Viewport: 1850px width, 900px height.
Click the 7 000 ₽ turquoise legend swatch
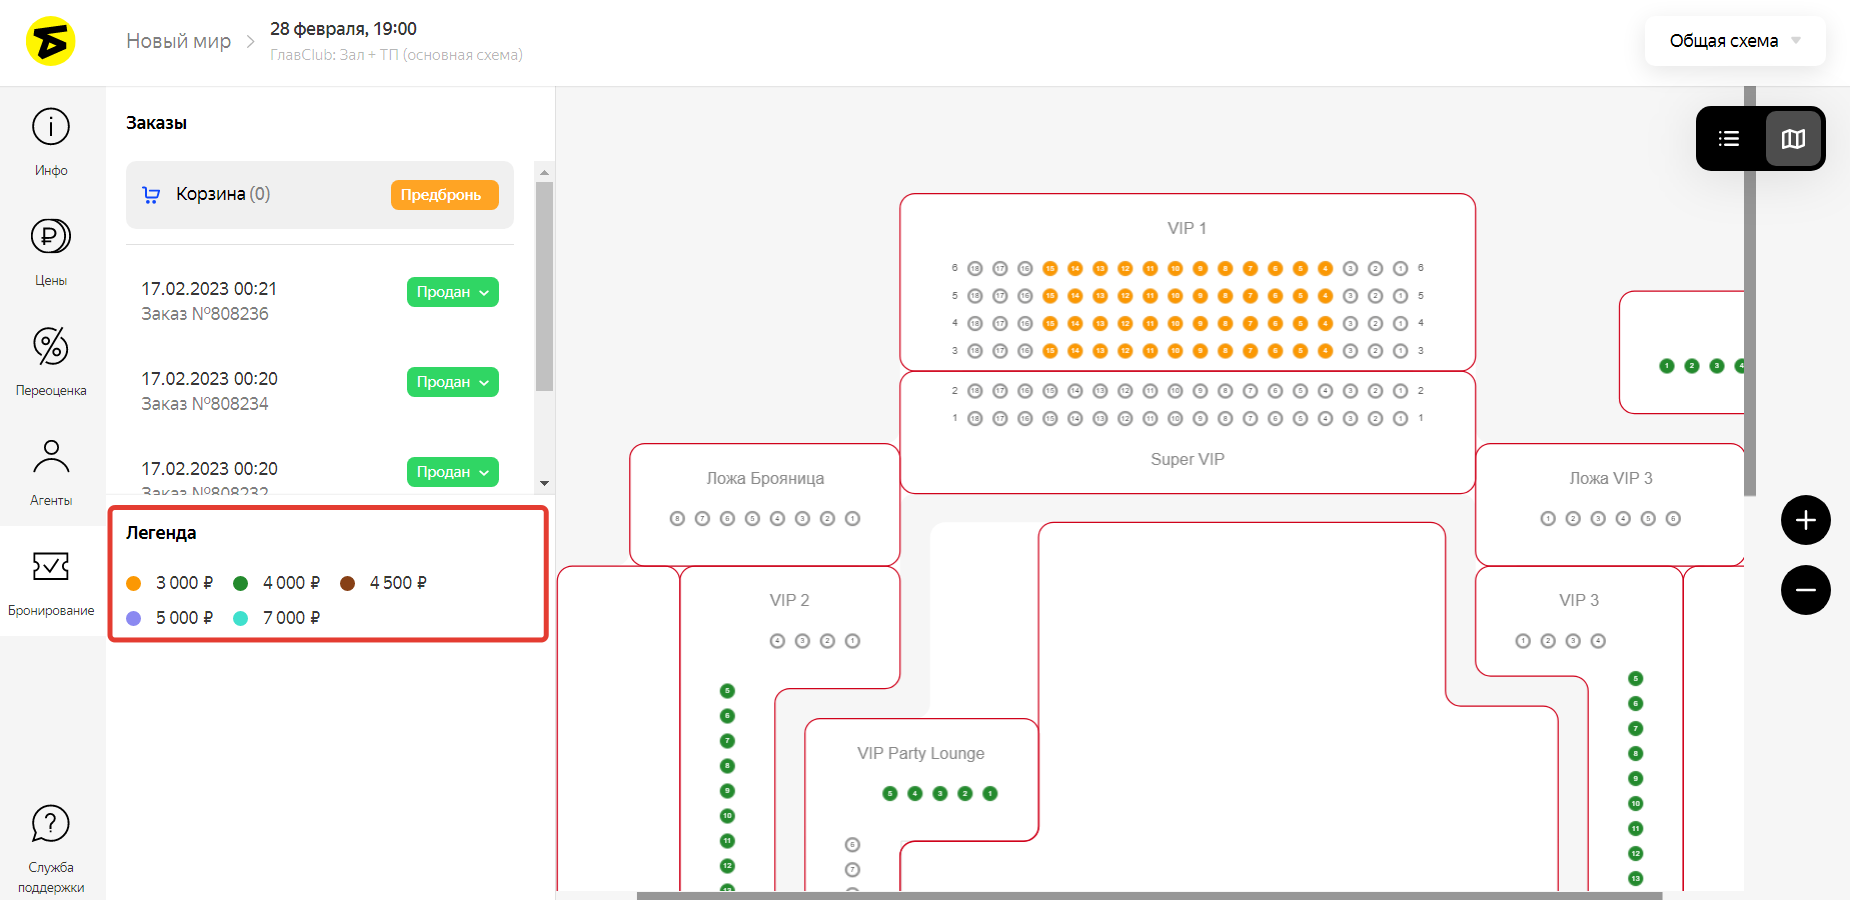(x=240, y=618)
